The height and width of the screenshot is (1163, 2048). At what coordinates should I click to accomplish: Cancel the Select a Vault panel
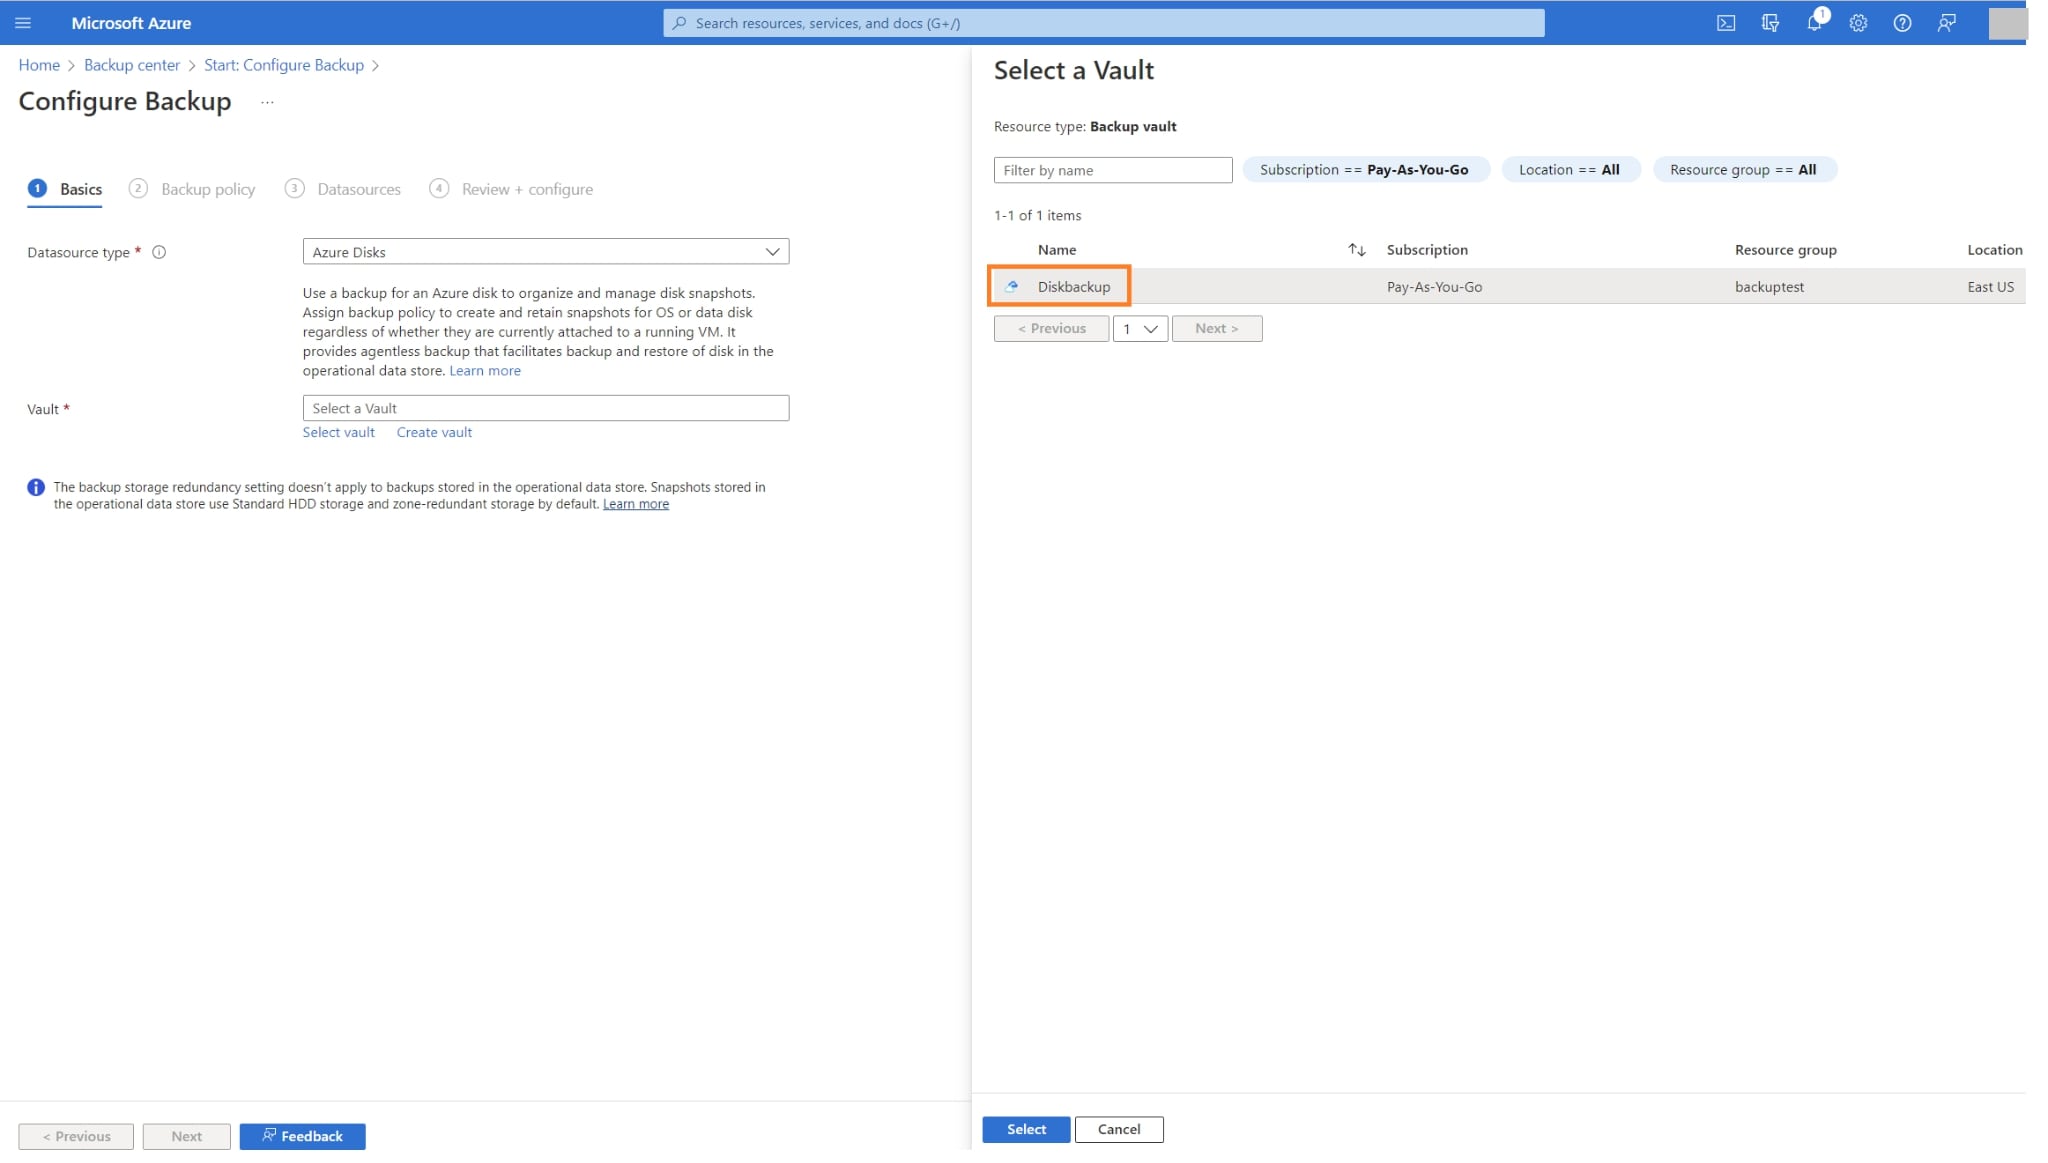pos(1119,1130)
